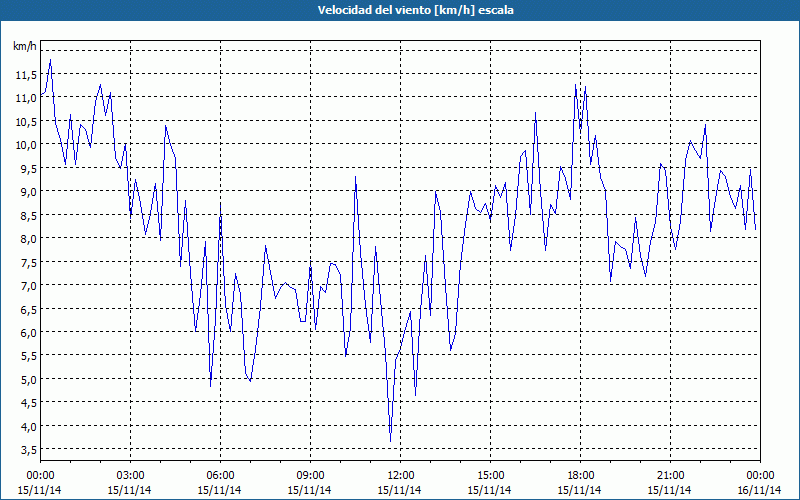Click the lowest wind speed dip before 12:00
Image resolution: width=800 pixels, height=500 pixels.
pos(390,441)
